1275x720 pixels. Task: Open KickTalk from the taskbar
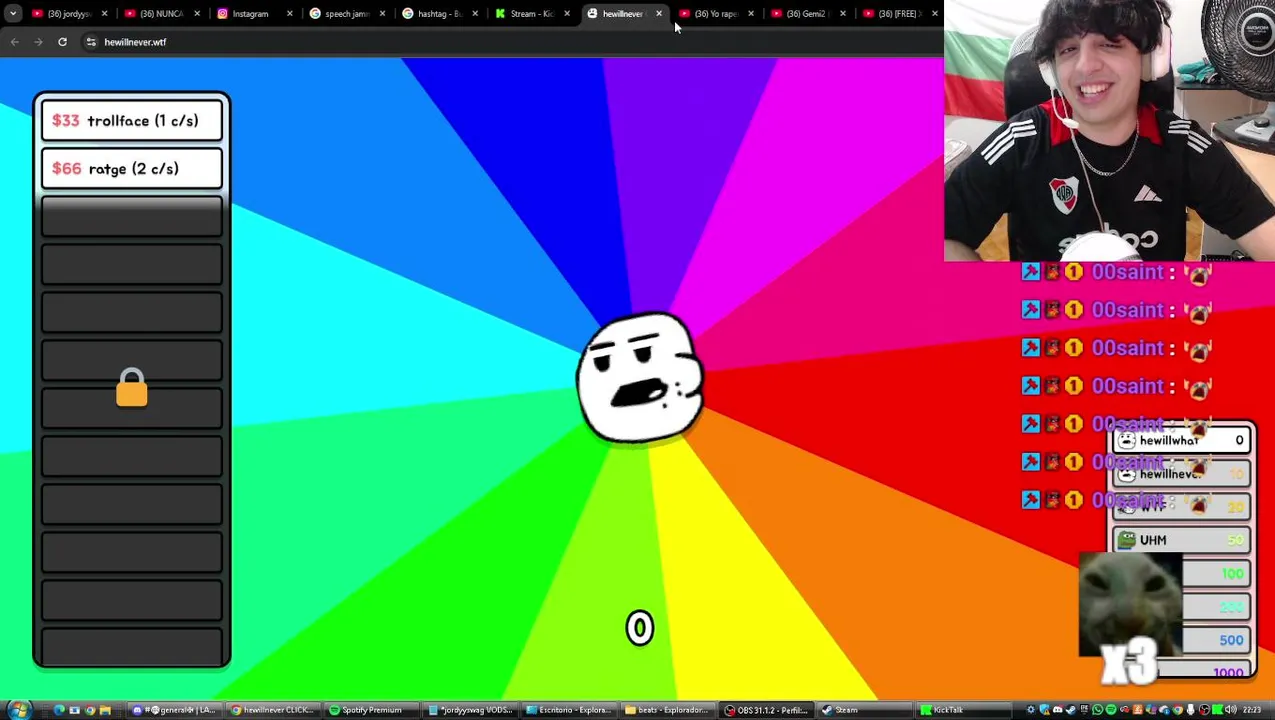click(962, 710)
